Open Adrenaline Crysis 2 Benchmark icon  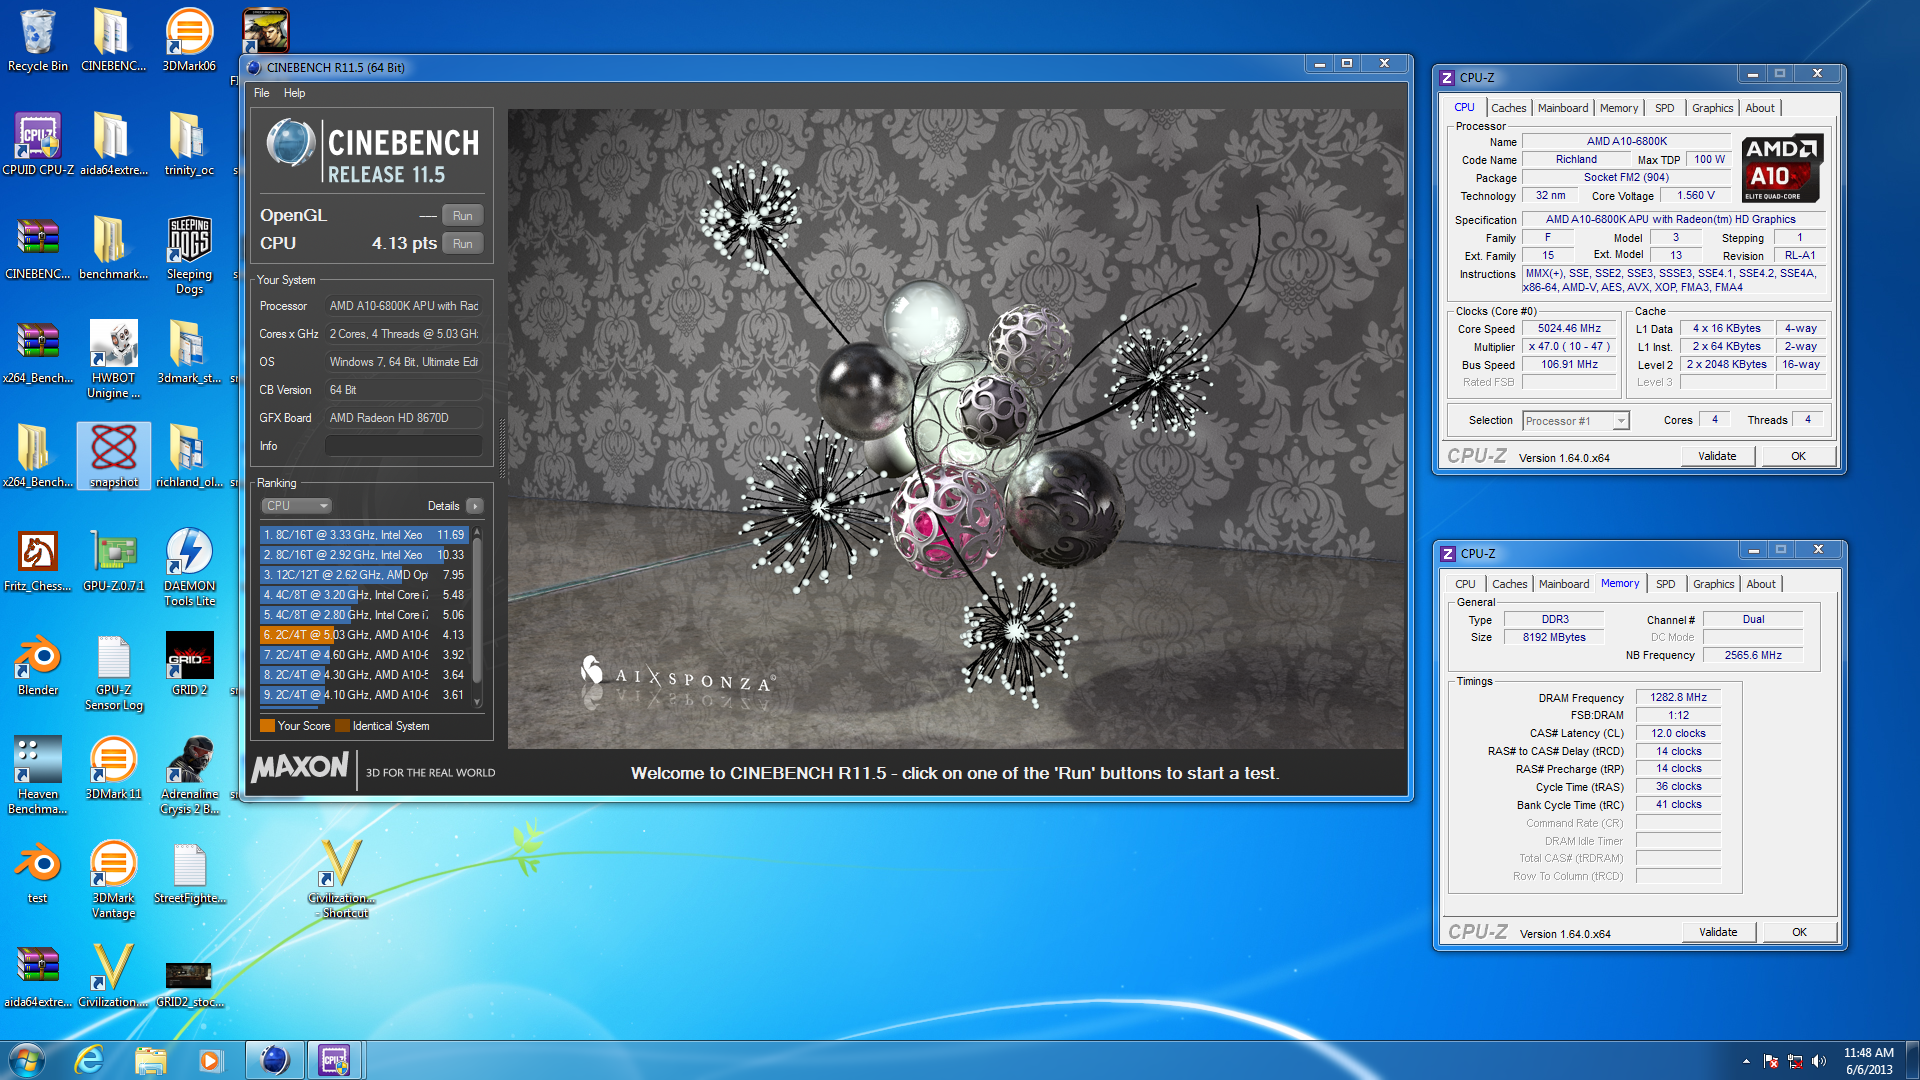tap(189, 776)
